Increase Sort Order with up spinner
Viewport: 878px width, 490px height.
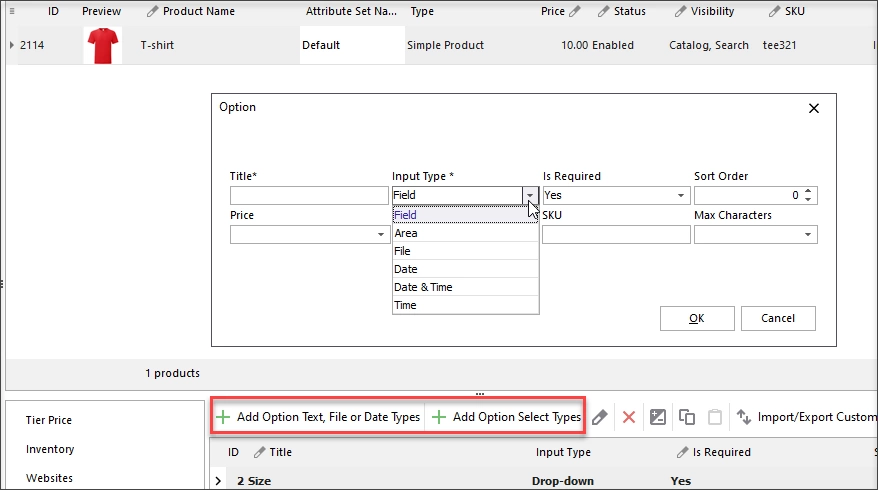[808, 191]
